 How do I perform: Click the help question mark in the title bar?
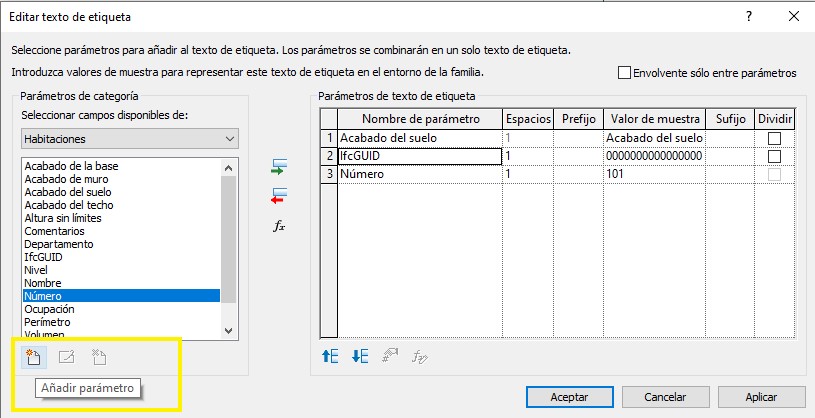coord(749,17)
